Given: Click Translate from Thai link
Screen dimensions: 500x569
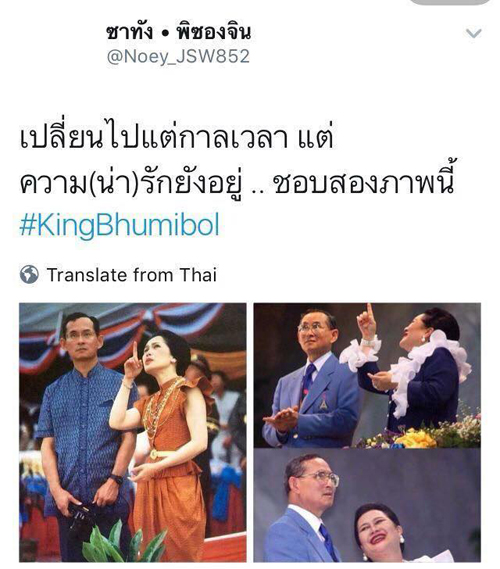Looking at the screenshot, I should [x=132, y=275].
